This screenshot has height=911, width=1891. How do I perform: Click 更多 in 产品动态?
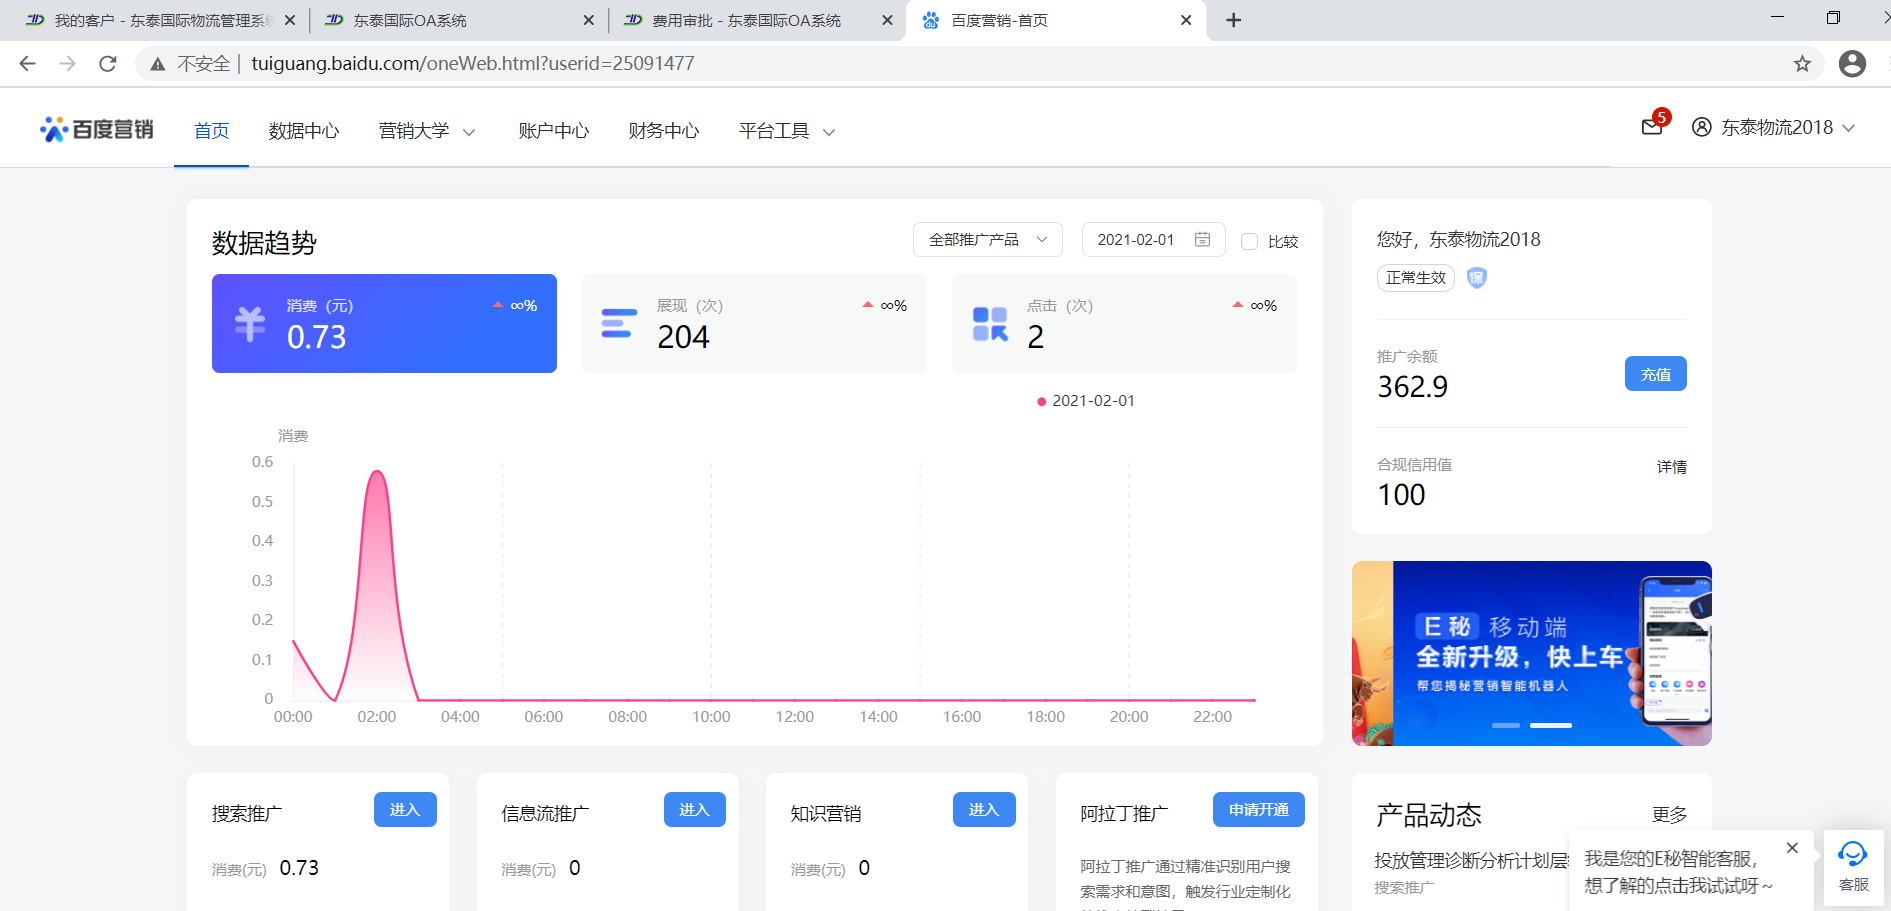(1669, 815)
